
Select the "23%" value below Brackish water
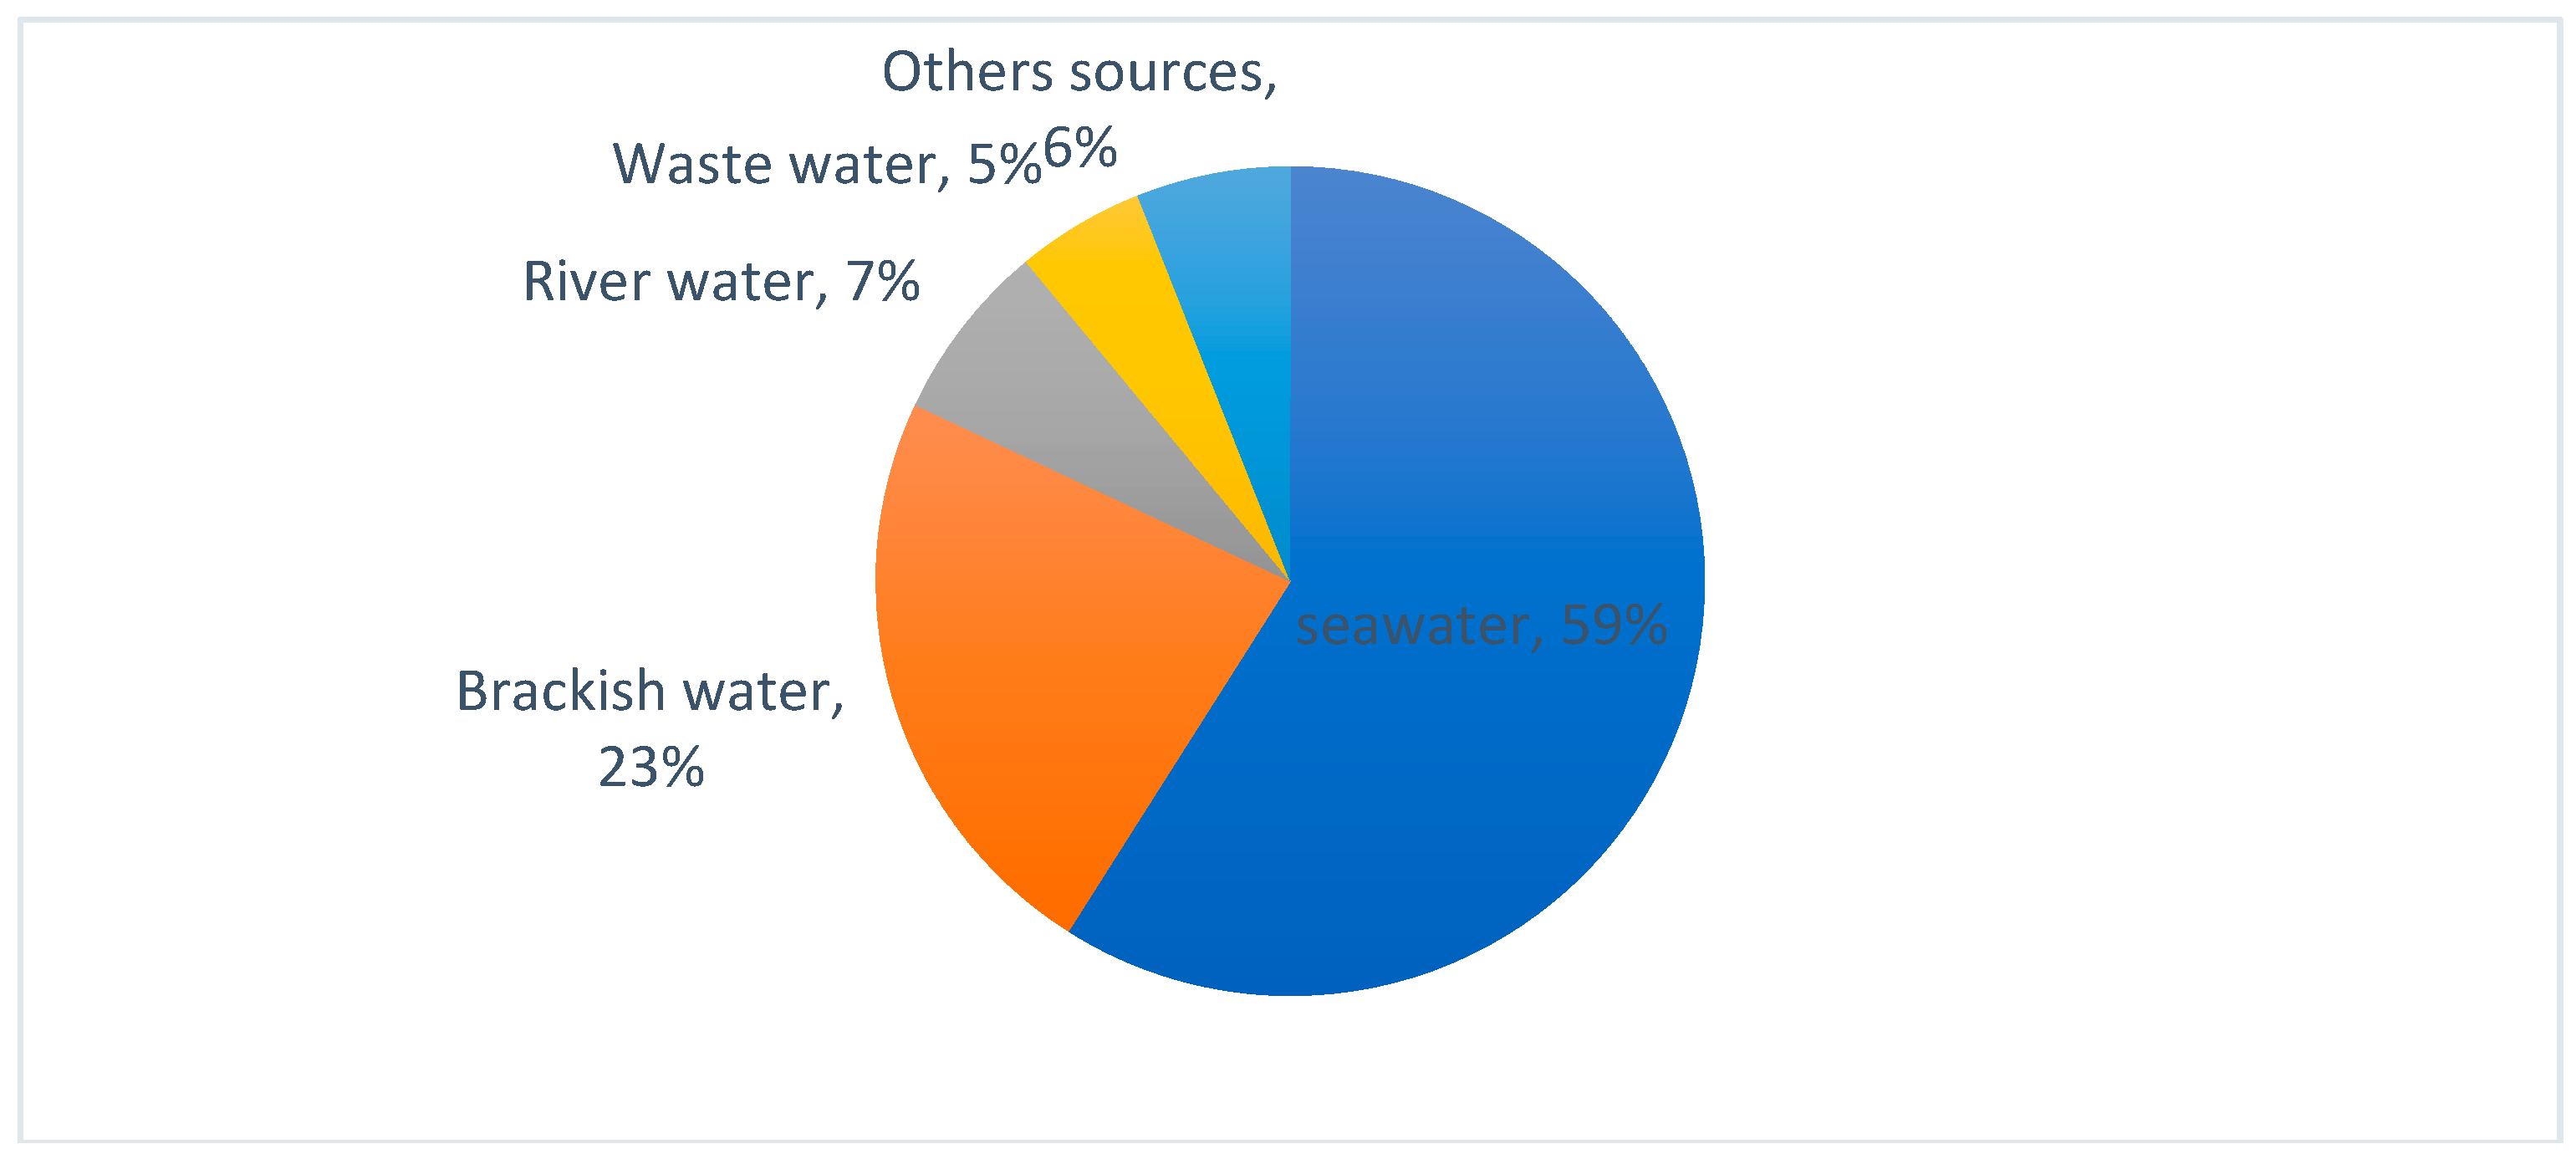coord(651,768)
